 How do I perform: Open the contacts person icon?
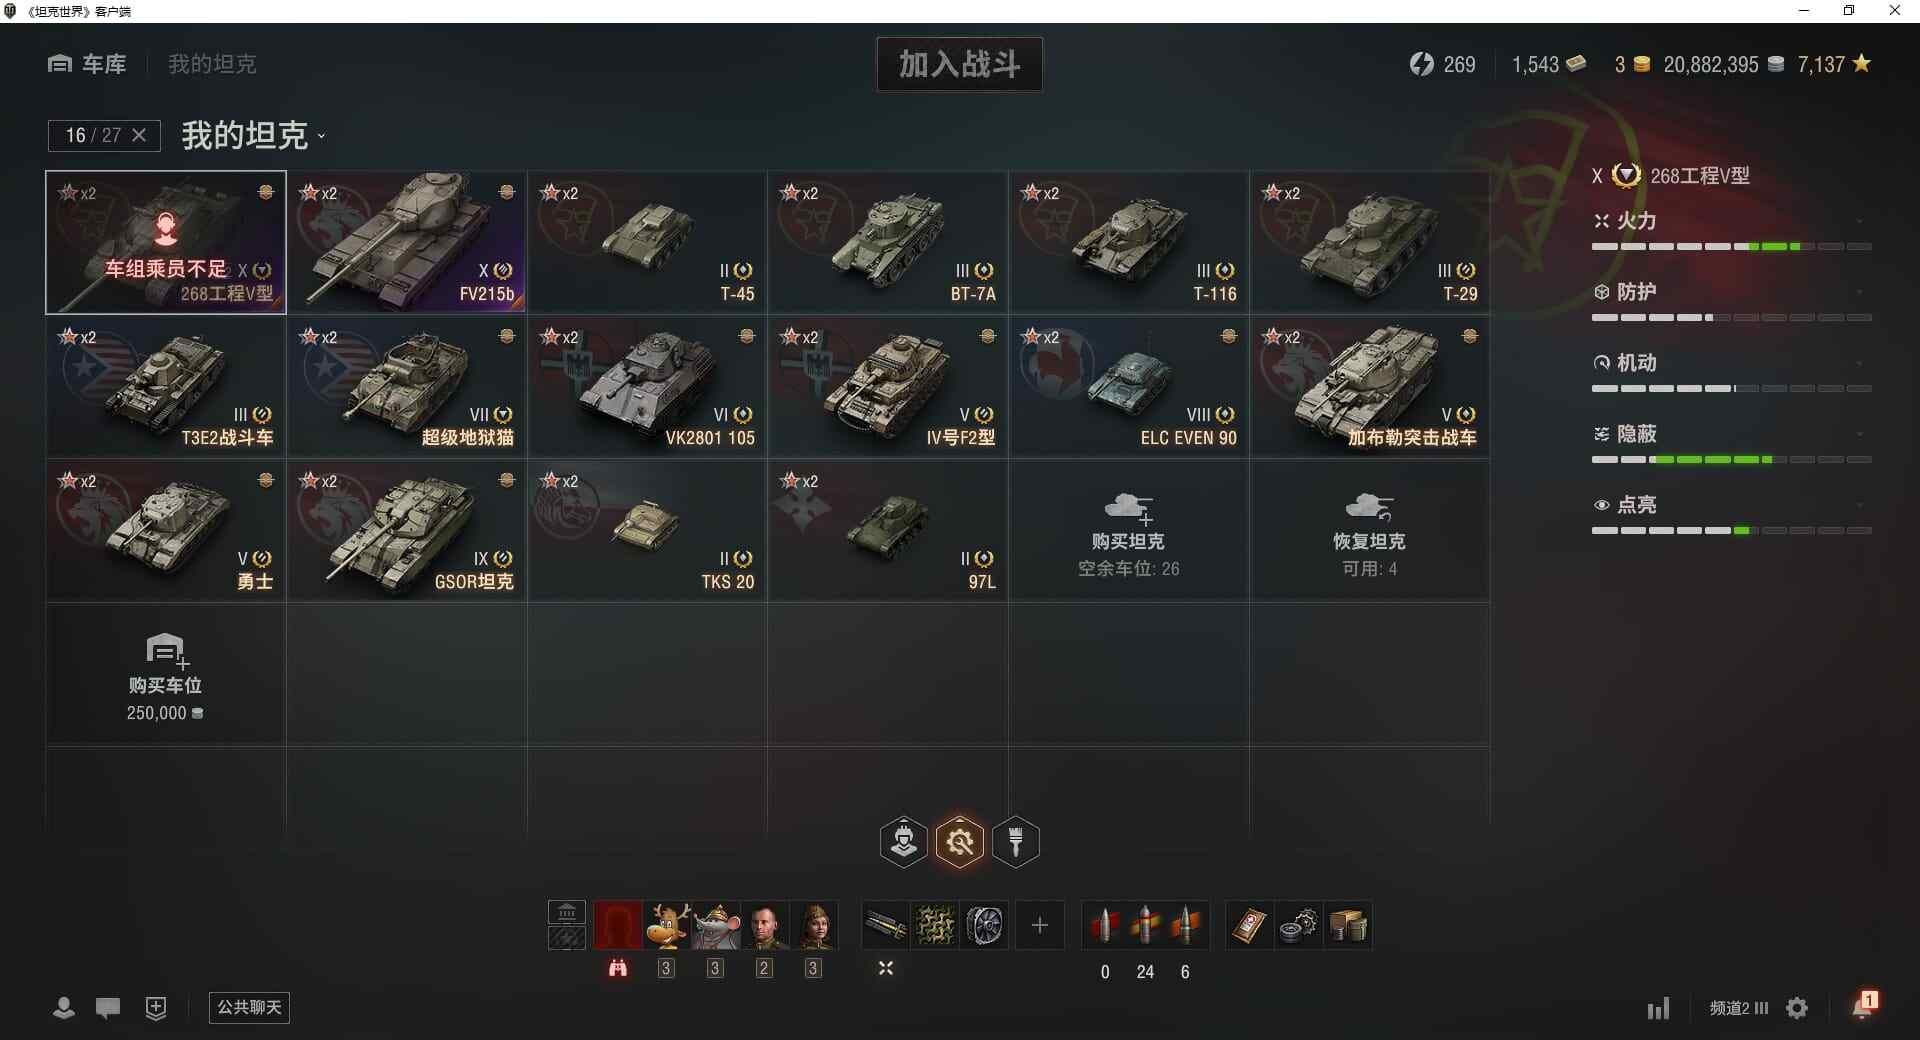63,1007
